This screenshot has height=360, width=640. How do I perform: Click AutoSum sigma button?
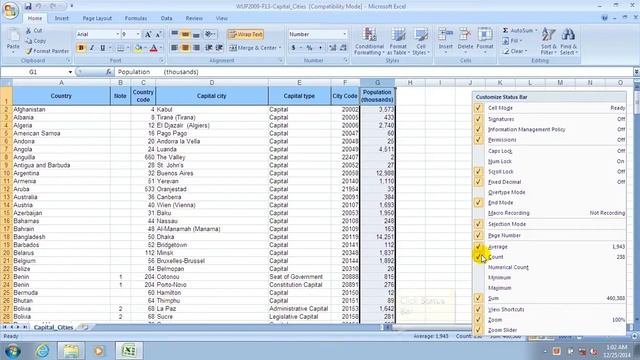[x=505, y=31]
